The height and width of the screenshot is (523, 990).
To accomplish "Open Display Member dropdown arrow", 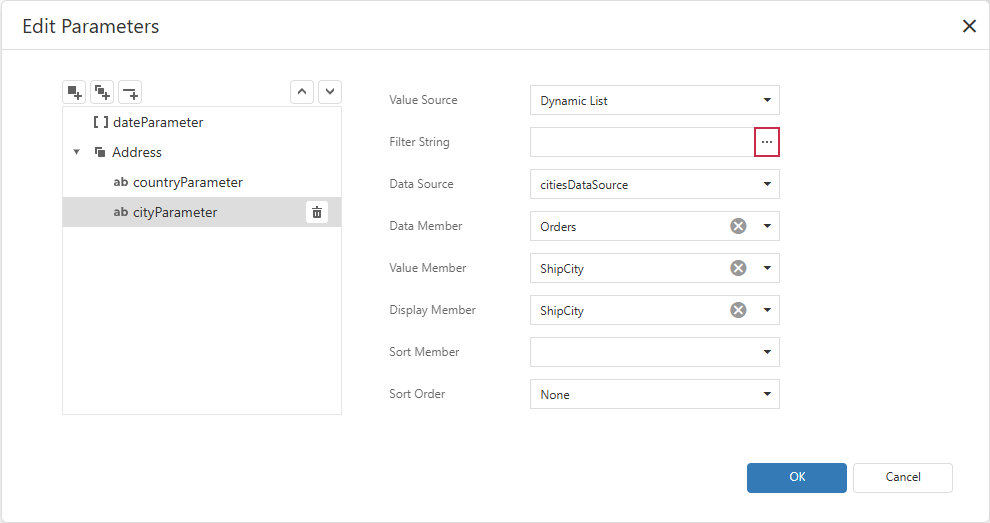I will pyautogui.click(x=766, y=310).
